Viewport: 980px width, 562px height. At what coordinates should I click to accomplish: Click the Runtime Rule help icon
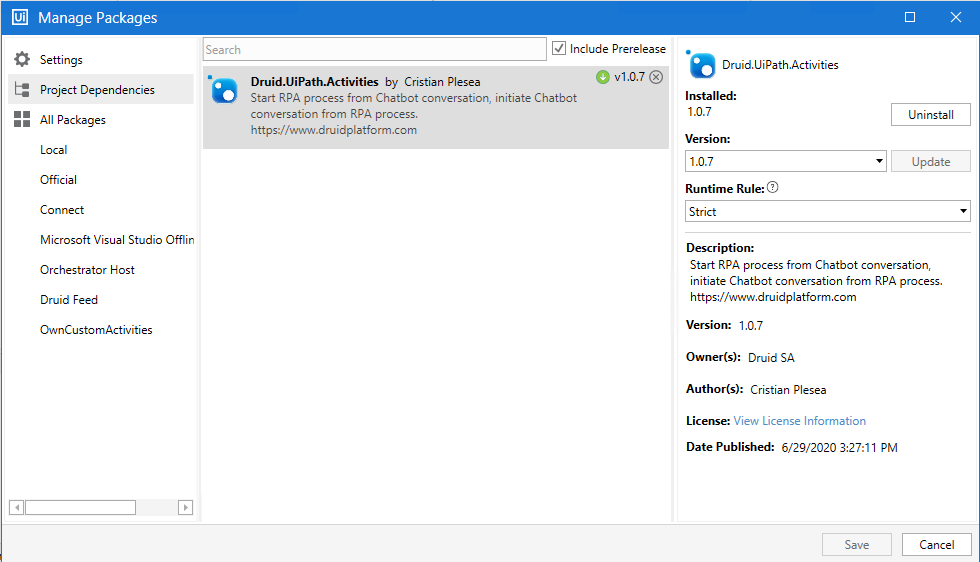pos(773,187)
